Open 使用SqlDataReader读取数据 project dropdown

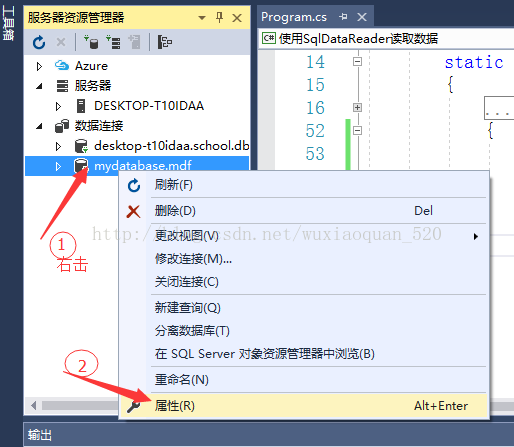tap(387, 39)
